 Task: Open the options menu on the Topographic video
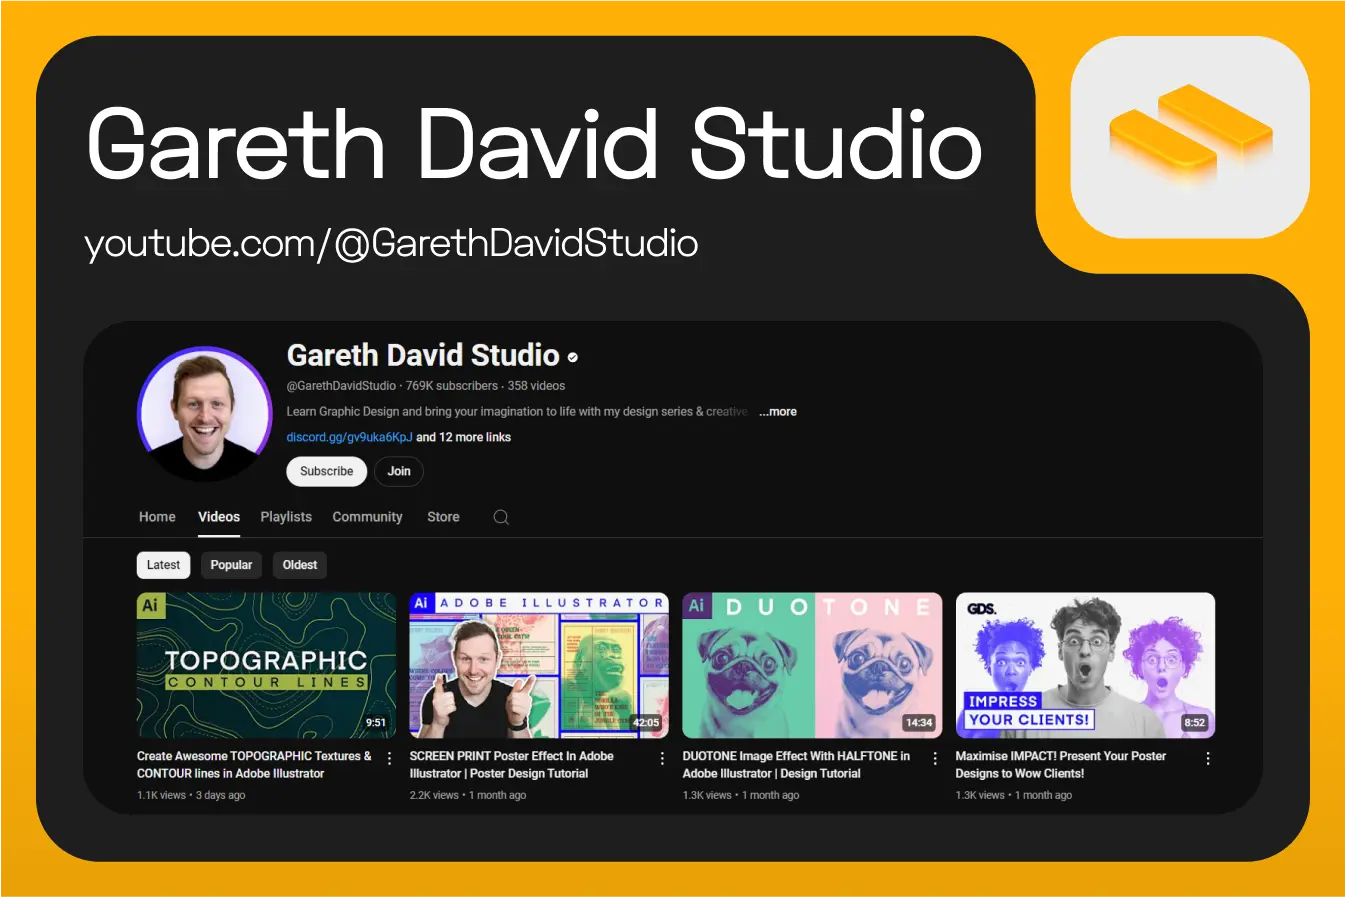[x=389, y=758]
